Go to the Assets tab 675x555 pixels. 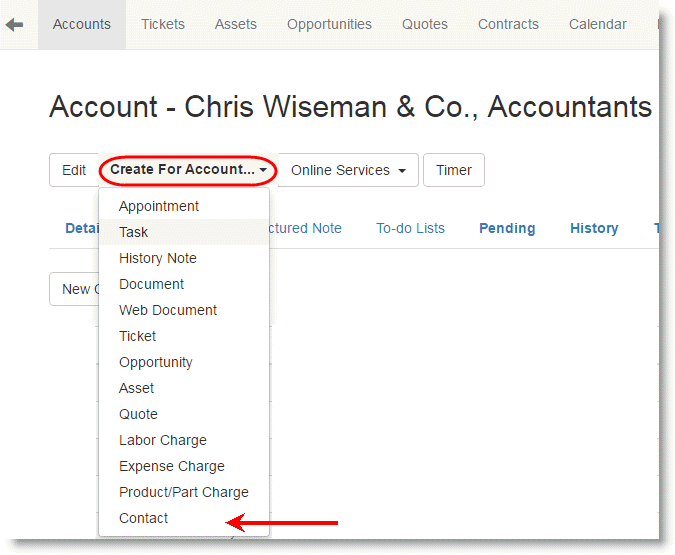236,25
